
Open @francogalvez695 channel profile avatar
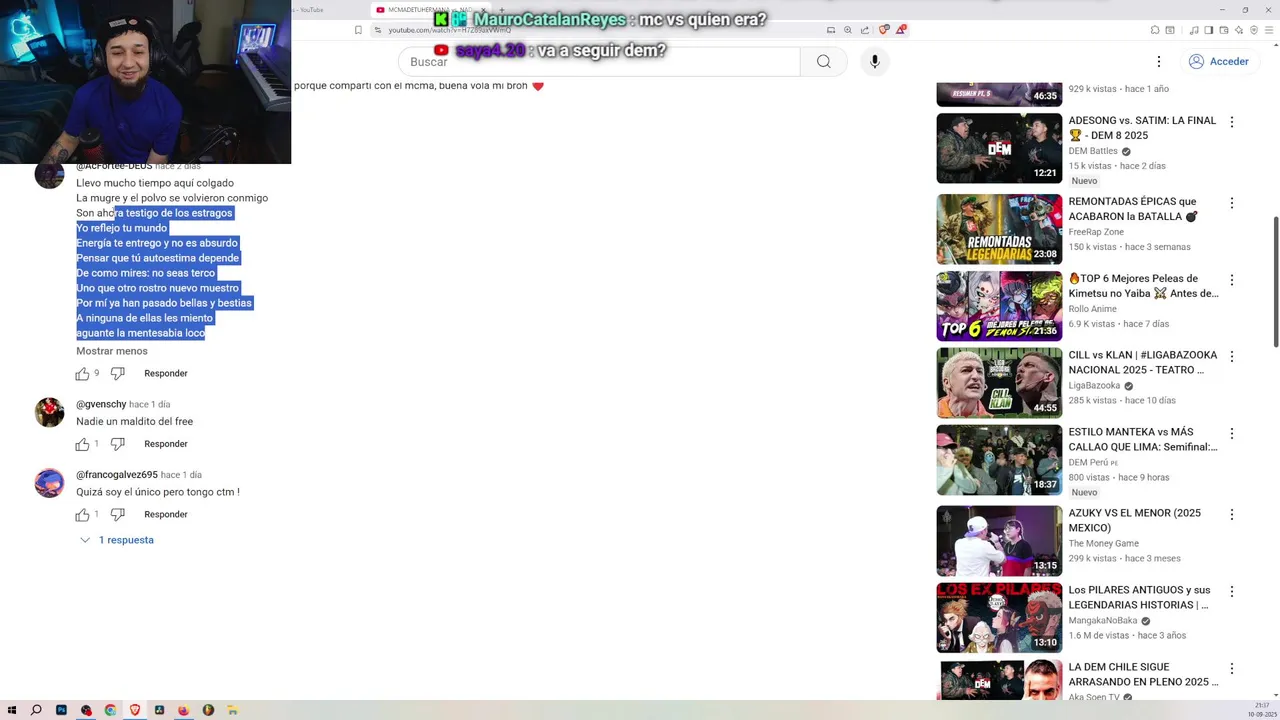(x=49, y=482)
